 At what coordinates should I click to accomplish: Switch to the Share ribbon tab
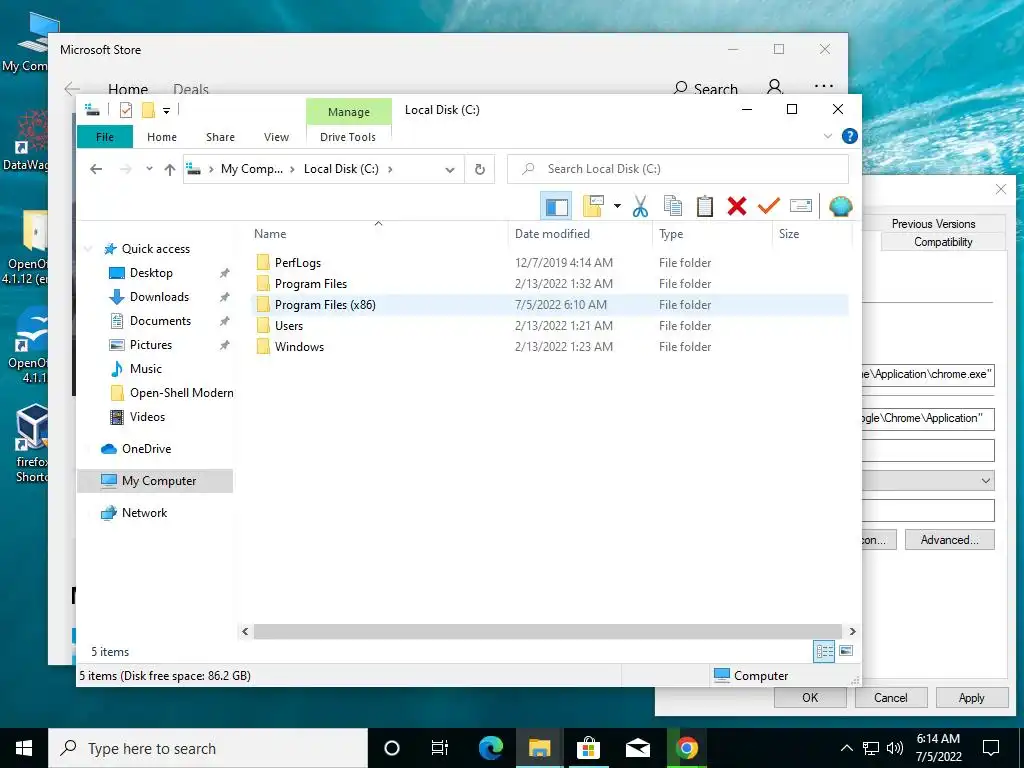220,137
